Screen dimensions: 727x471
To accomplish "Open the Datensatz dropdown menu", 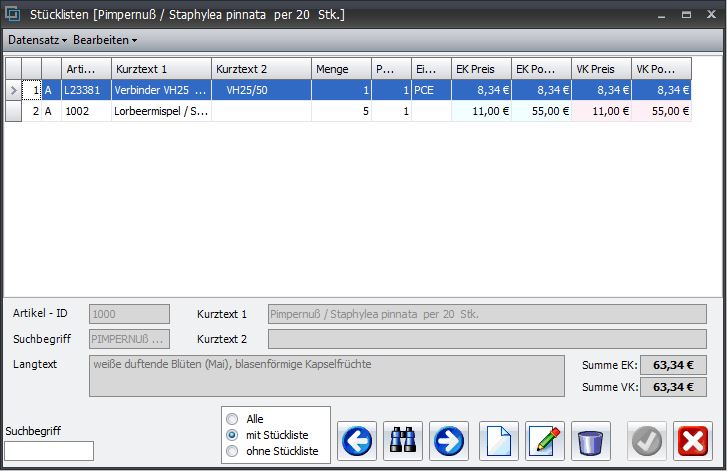I will 37,40.
